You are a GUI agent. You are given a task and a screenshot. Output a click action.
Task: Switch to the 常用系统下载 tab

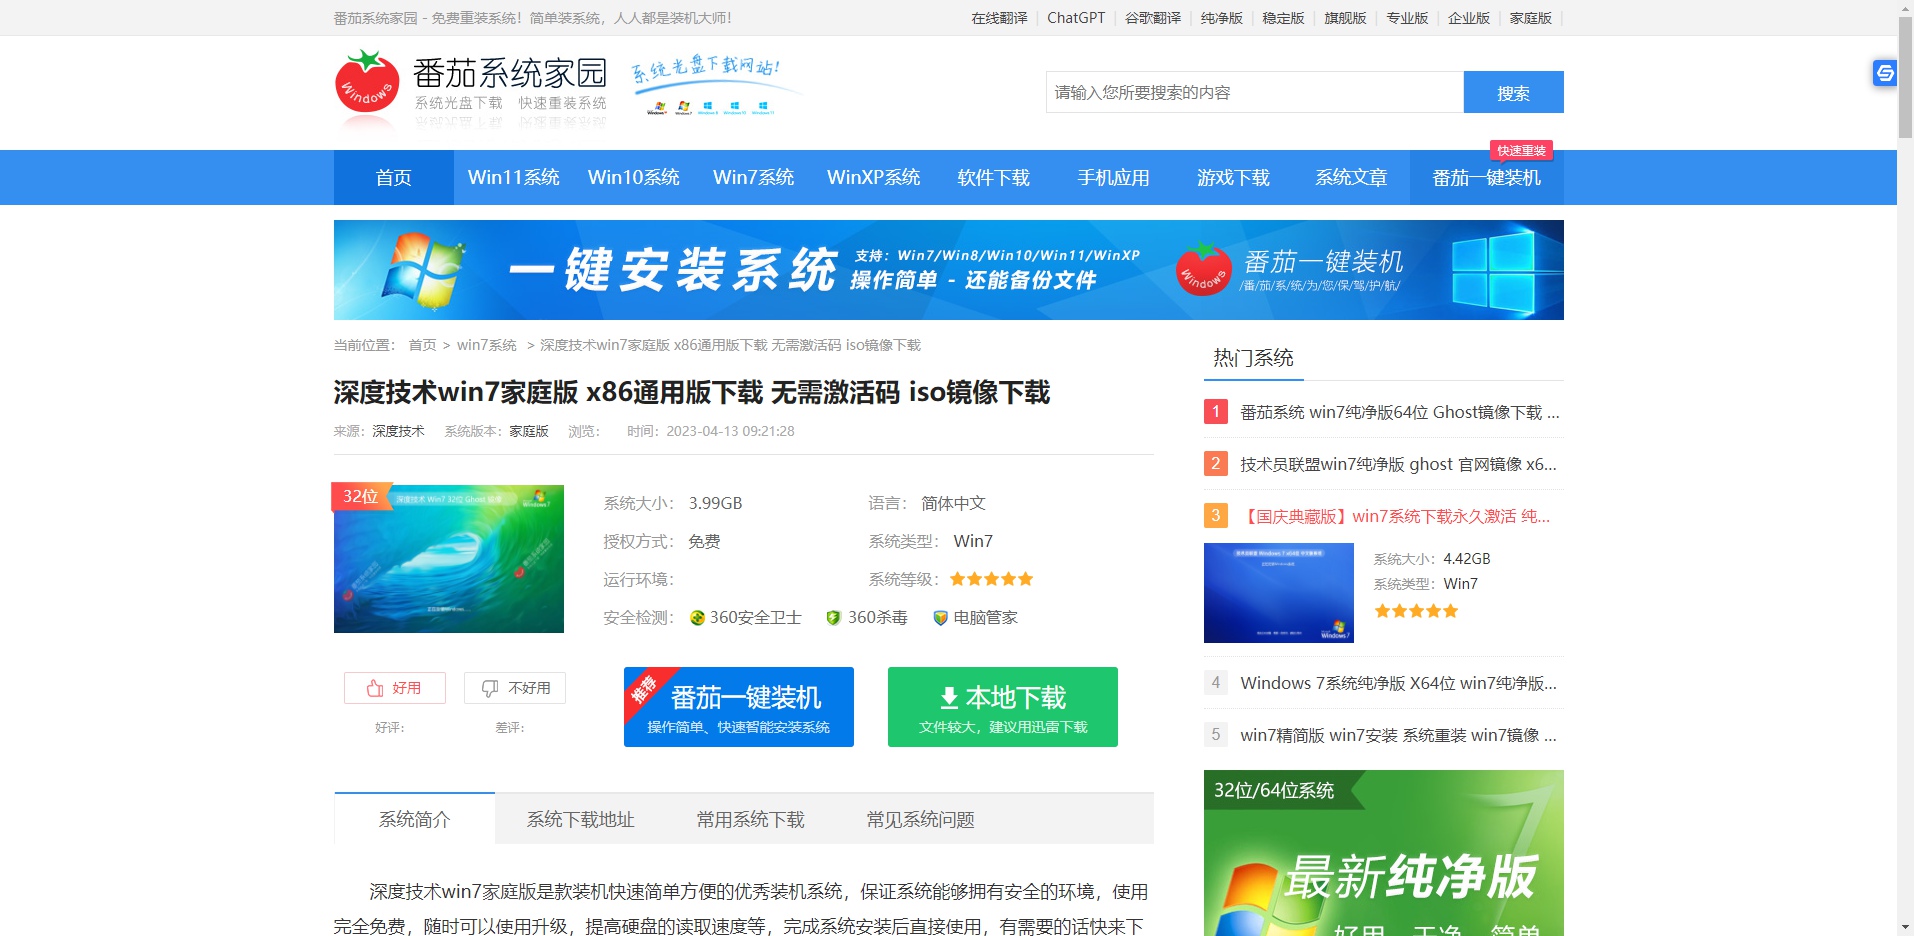click(751, 819)
